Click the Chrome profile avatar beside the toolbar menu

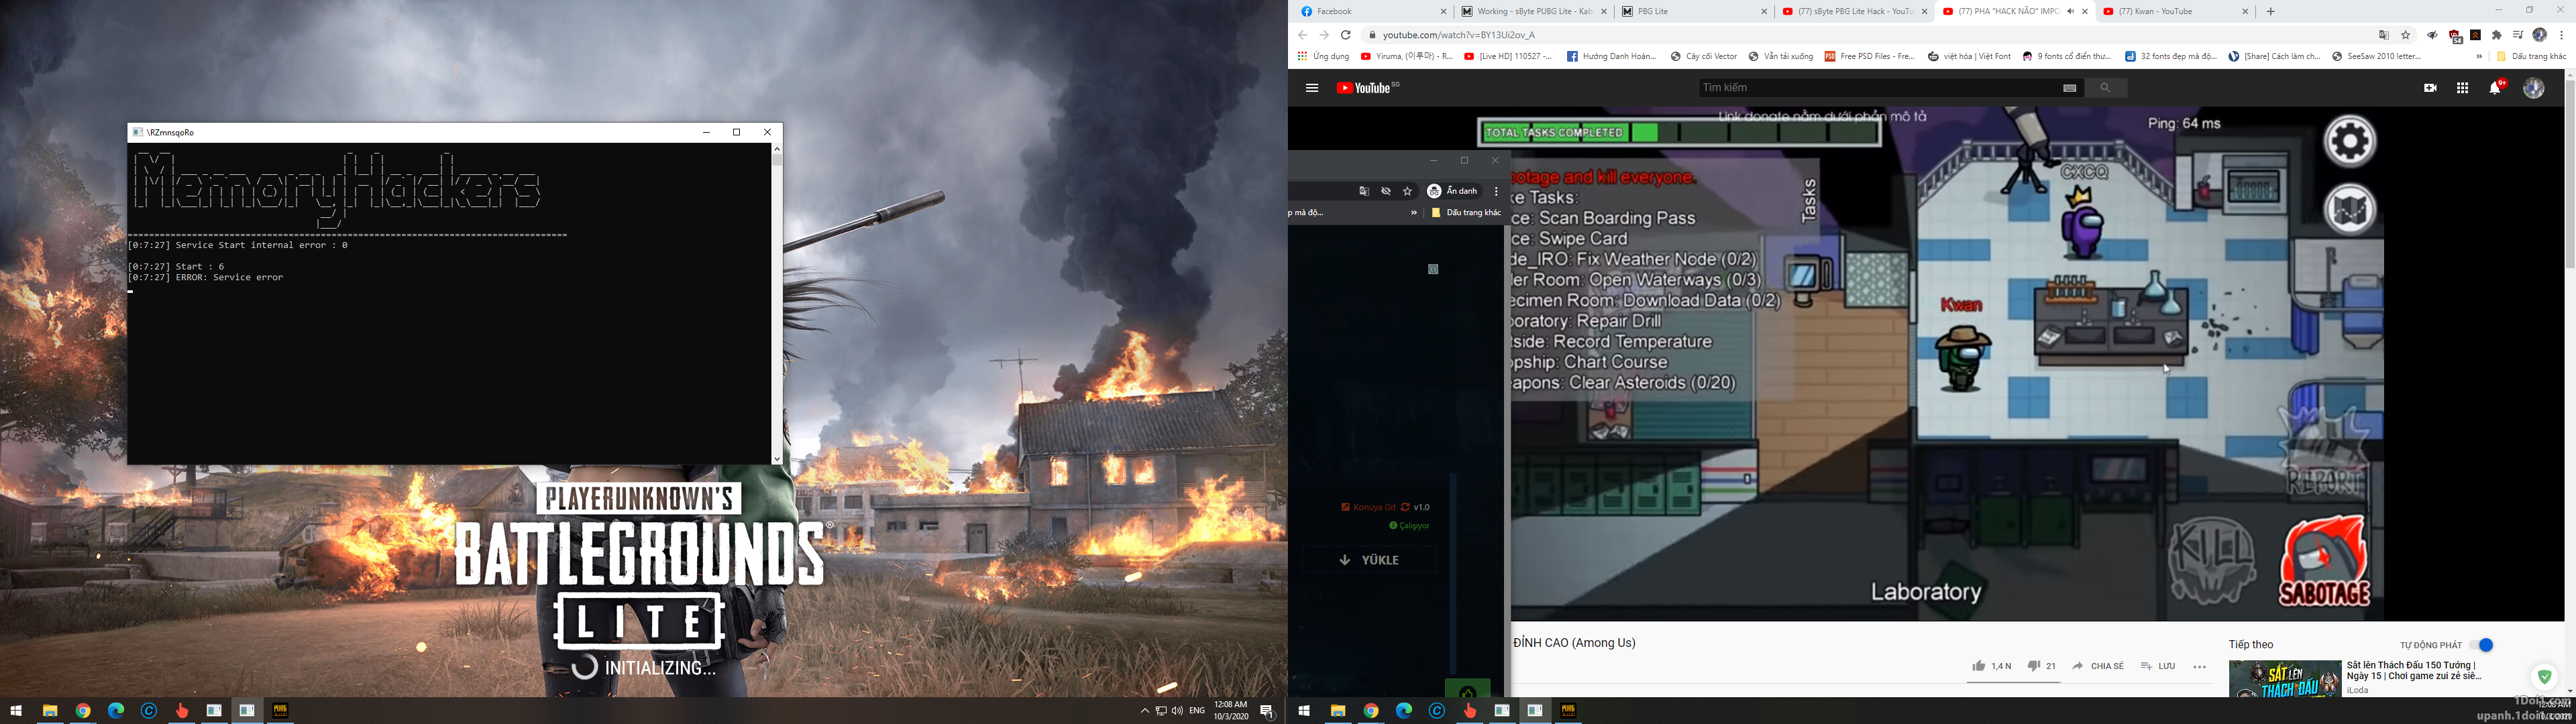[x=2539, y=35]
